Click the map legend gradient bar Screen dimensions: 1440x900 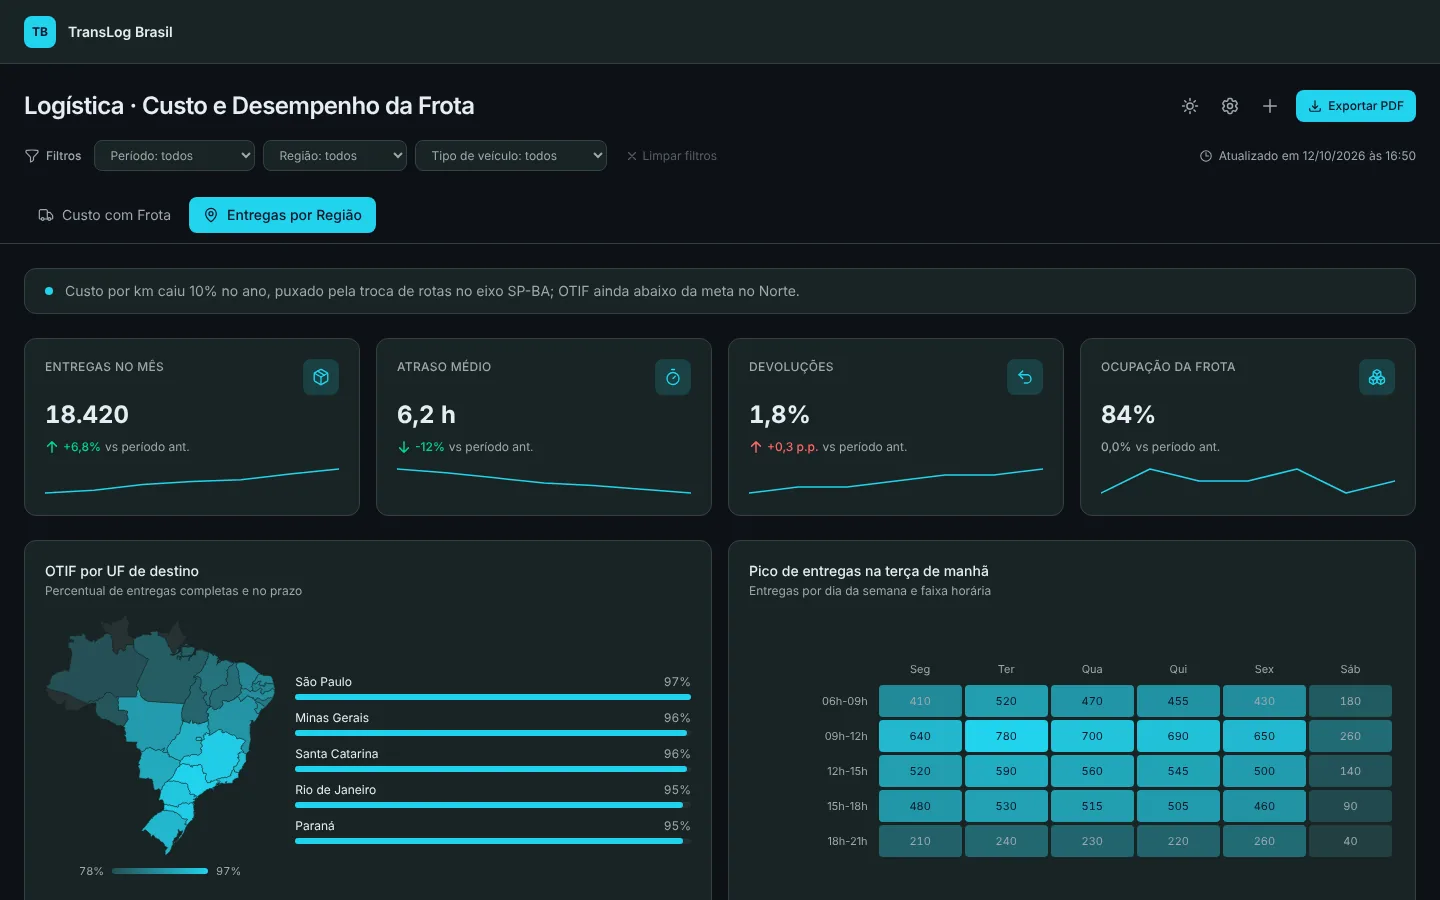click(160, 871)
